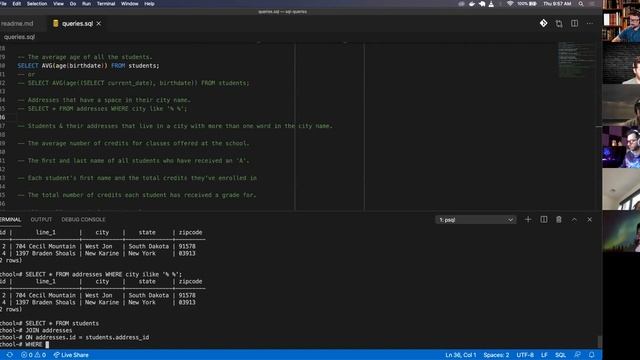Click comment on average number of credits
The image size is (640, 360).
click(x=133, y=143)
